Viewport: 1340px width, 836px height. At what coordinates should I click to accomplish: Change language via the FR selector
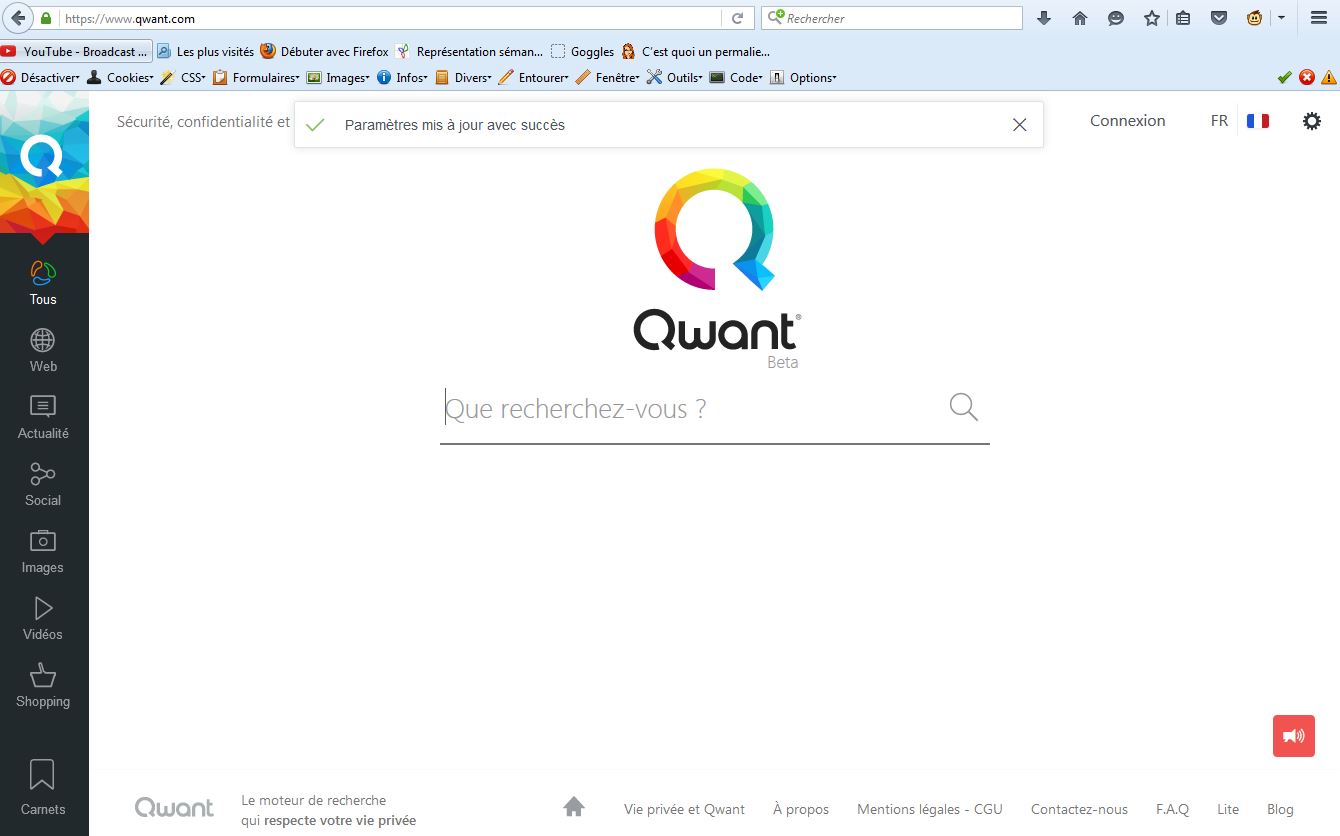(1219, 121)
